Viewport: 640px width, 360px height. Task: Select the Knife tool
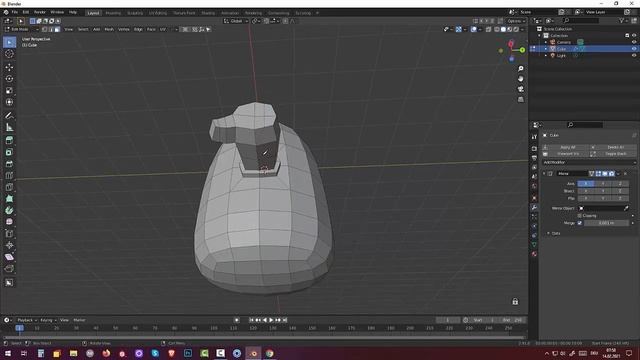coord(9,187)
